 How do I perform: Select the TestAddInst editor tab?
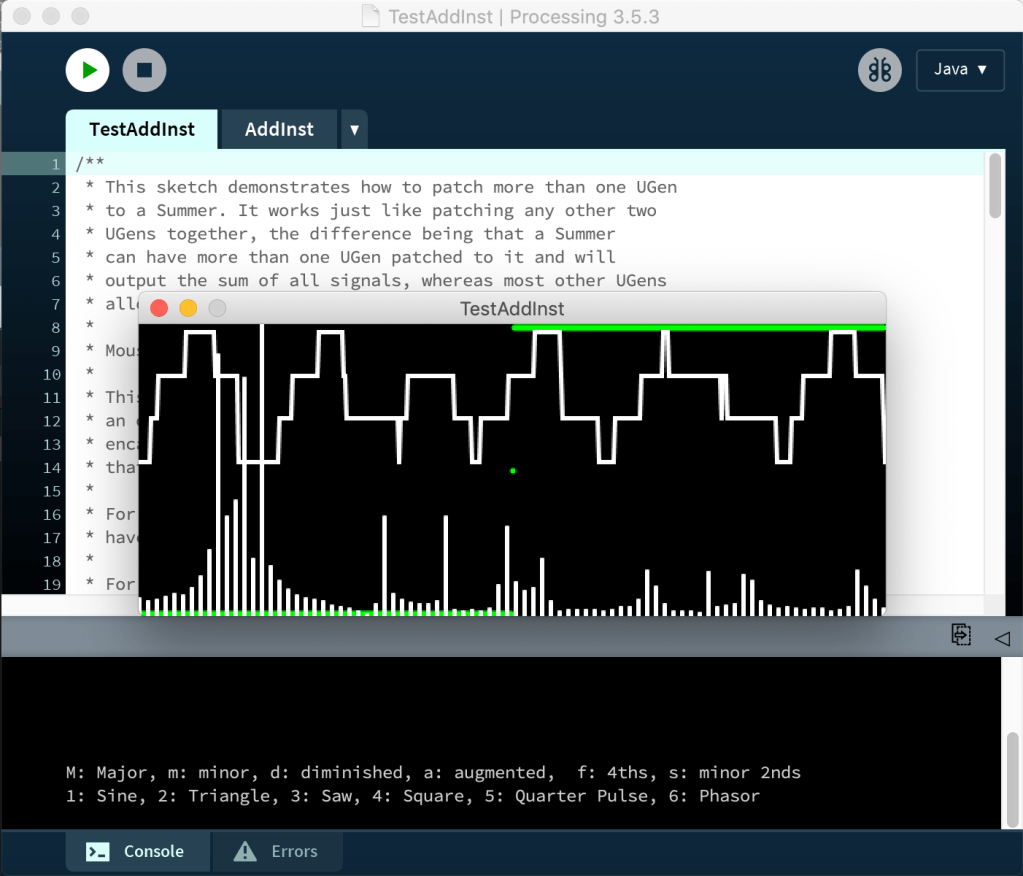(141, 129)
